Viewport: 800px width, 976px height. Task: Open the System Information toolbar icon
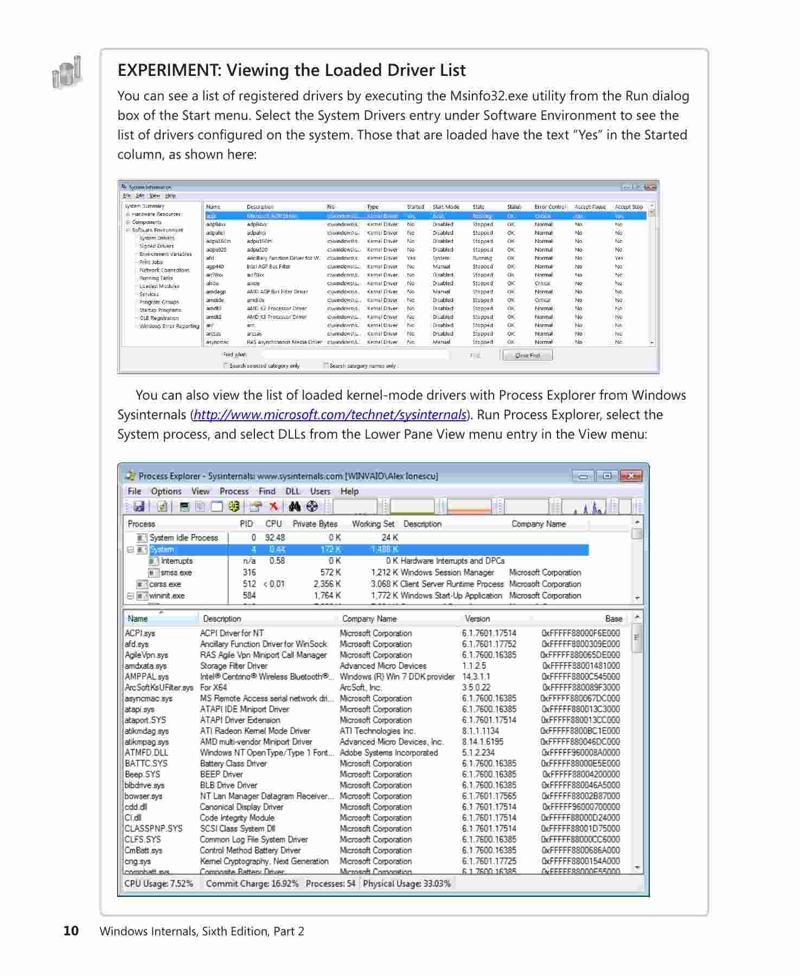tap(184, 507)
